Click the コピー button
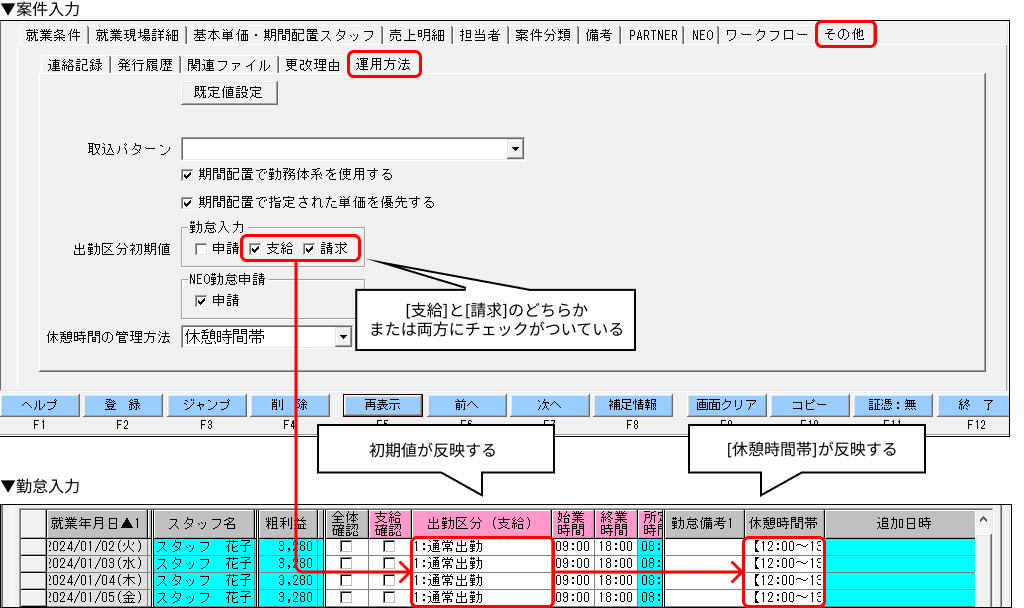This screenshot has height=608, width=1024. (809, 405)
